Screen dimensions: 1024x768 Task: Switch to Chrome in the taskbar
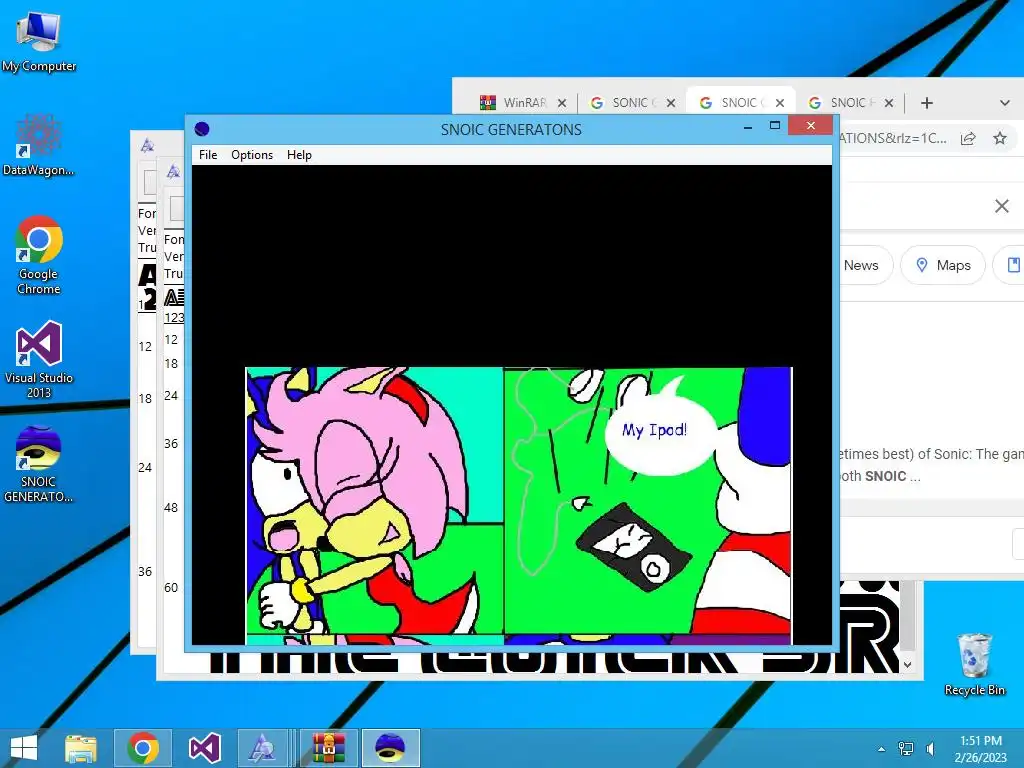(143, 748)
